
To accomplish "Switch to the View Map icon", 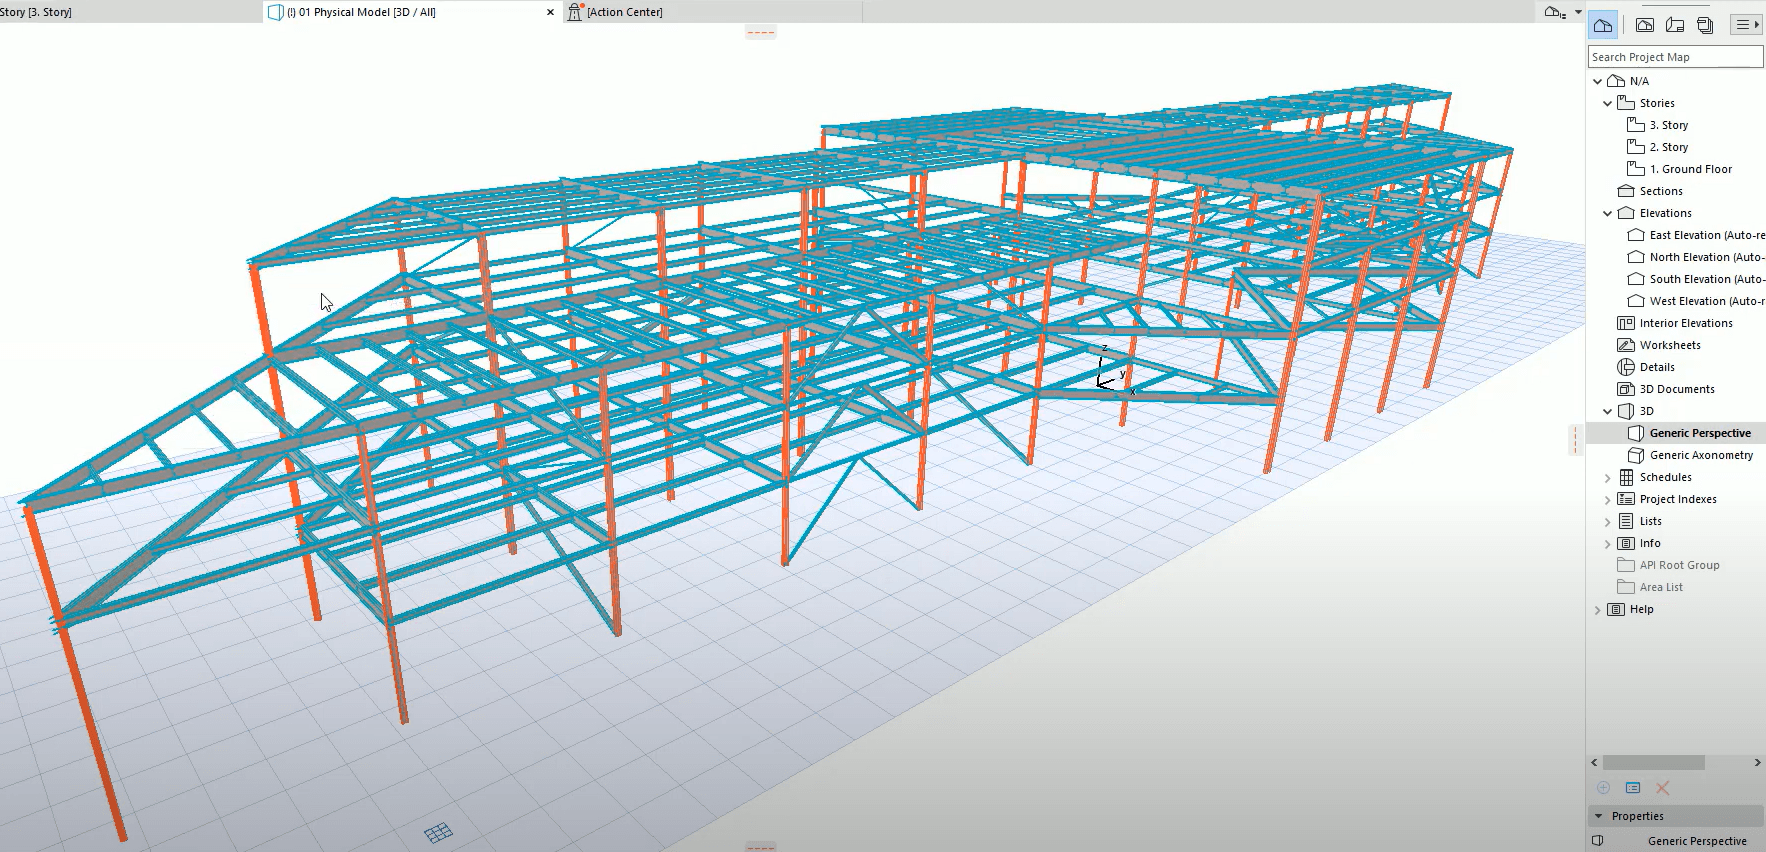I will click(x=1645, y=25).
